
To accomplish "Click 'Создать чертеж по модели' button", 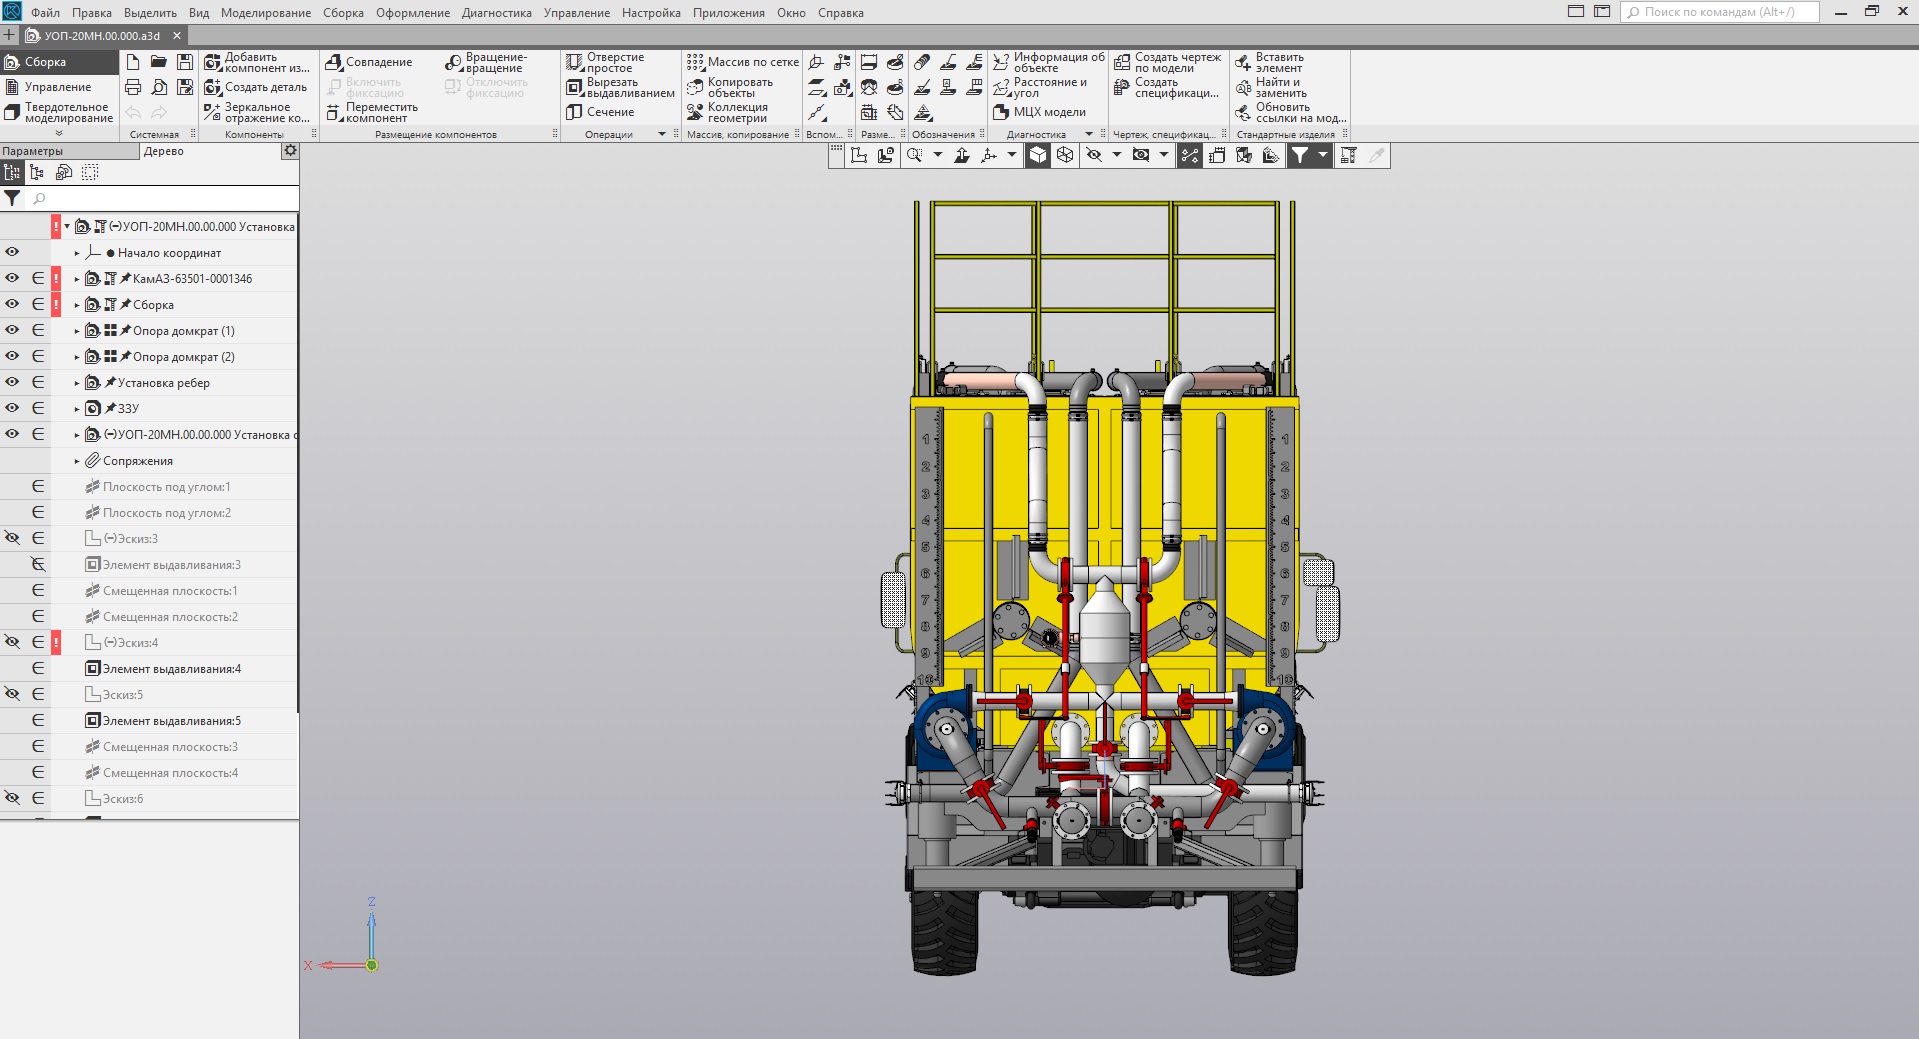I will [x=1167, y=62].
